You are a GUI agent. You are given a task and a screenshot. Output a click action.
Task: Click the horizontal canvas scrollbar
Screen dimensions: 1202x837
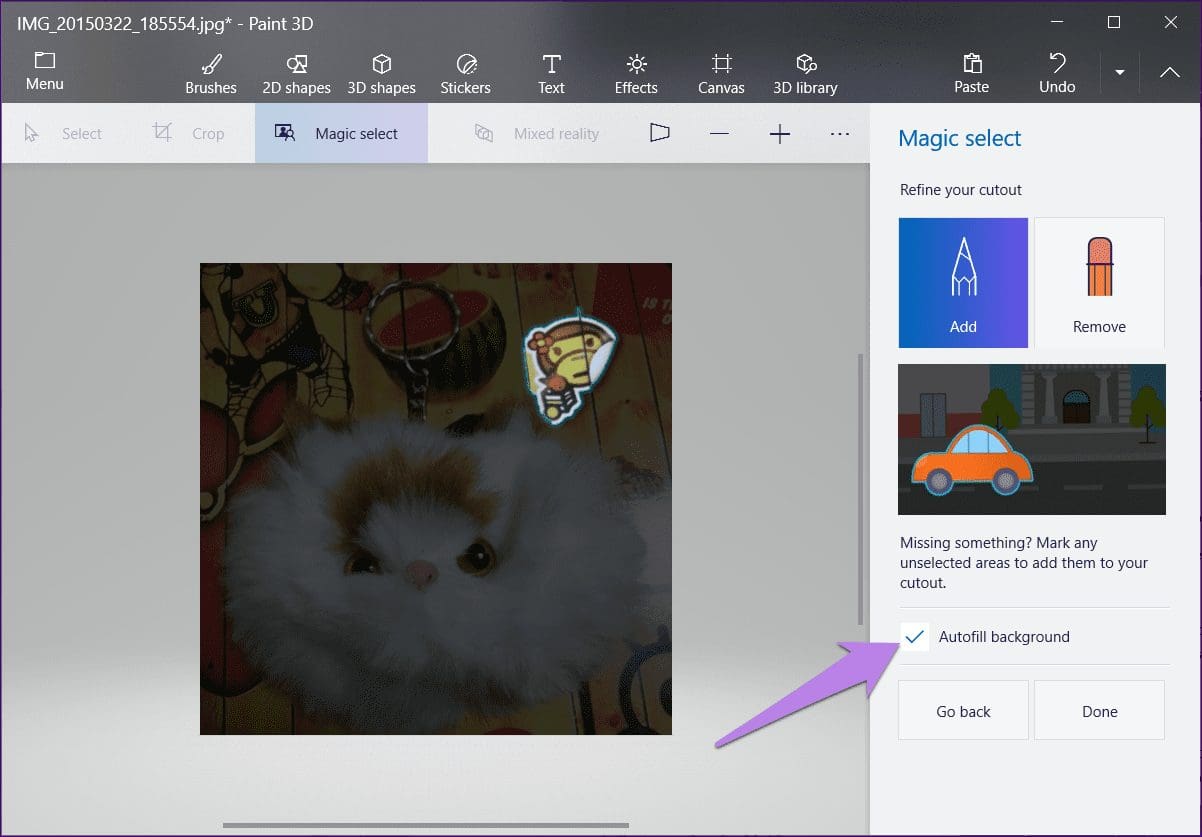click(426, 826)
